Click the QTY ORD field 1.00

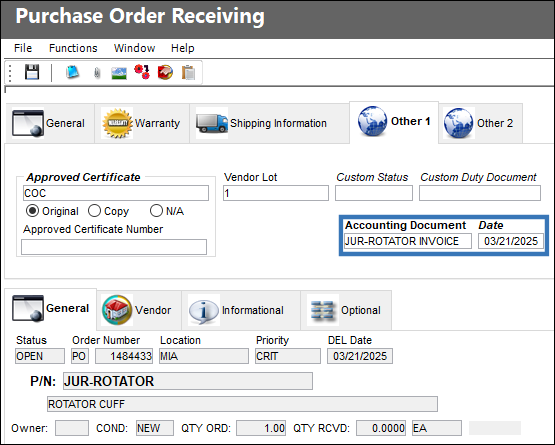[x=261, y=428]
